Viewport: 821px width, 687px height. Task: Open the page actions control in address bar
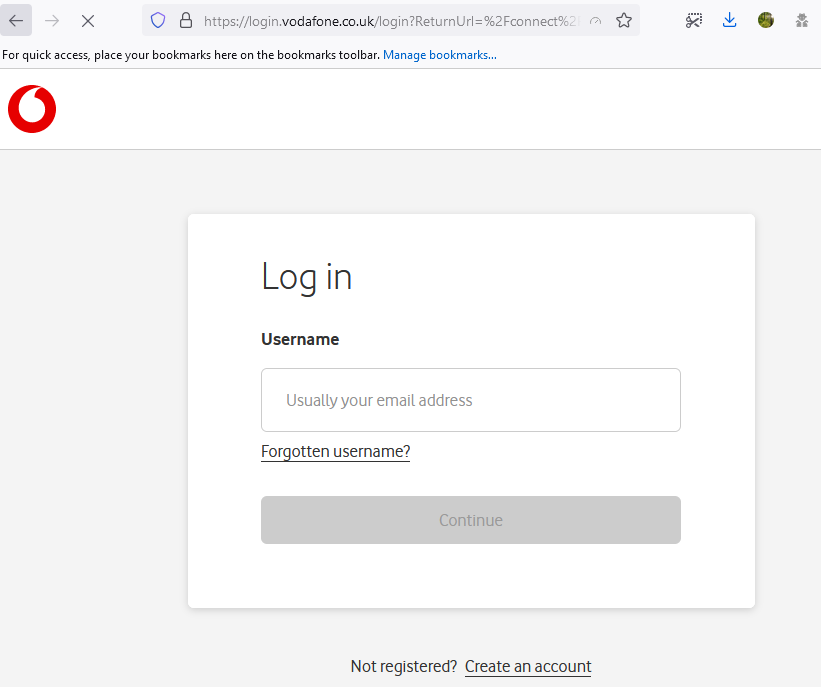coord(594,20)
